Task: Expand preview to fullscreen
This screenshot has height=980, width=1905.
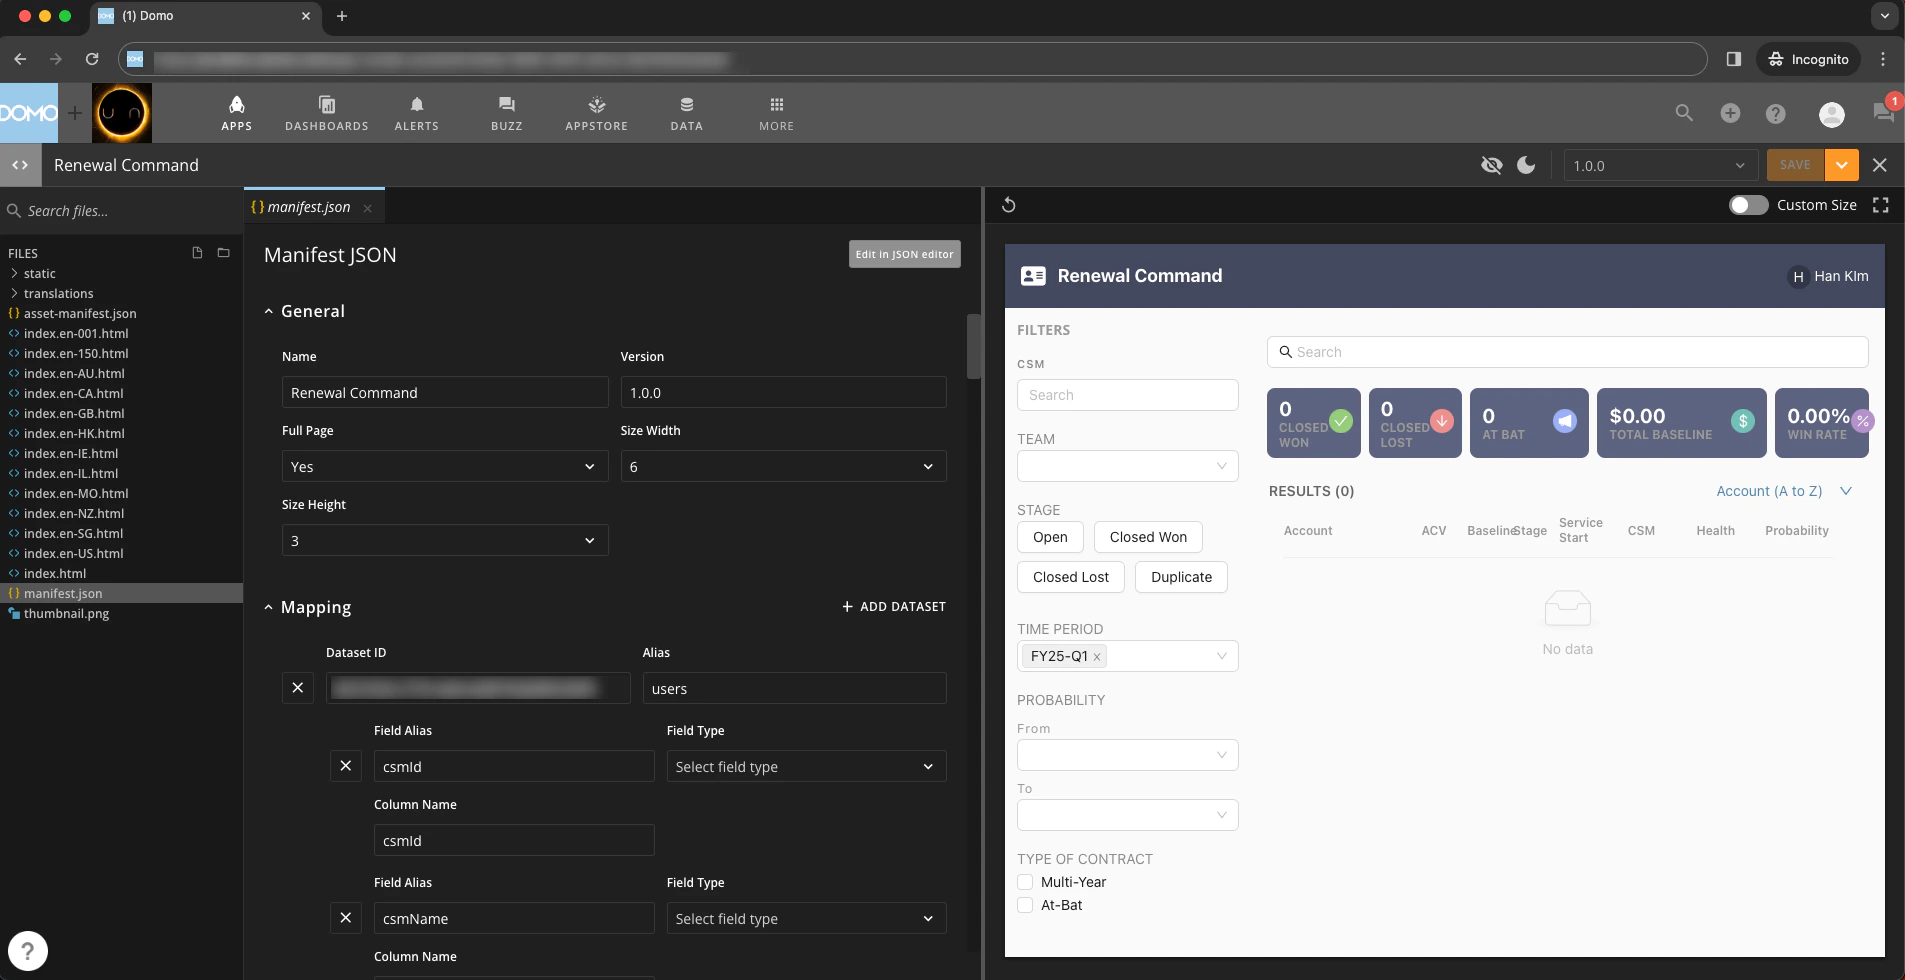Action: 1881,205
